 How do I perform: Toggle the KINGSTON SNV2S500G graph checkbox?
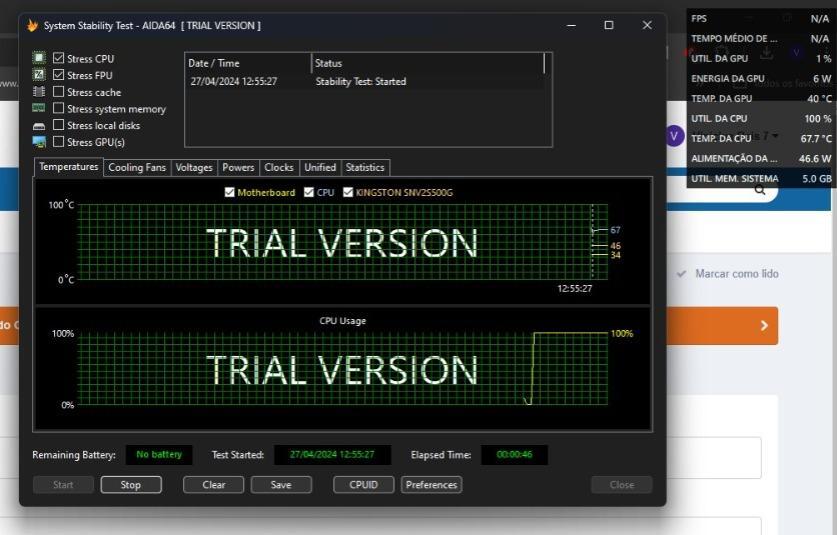point(348,192)
